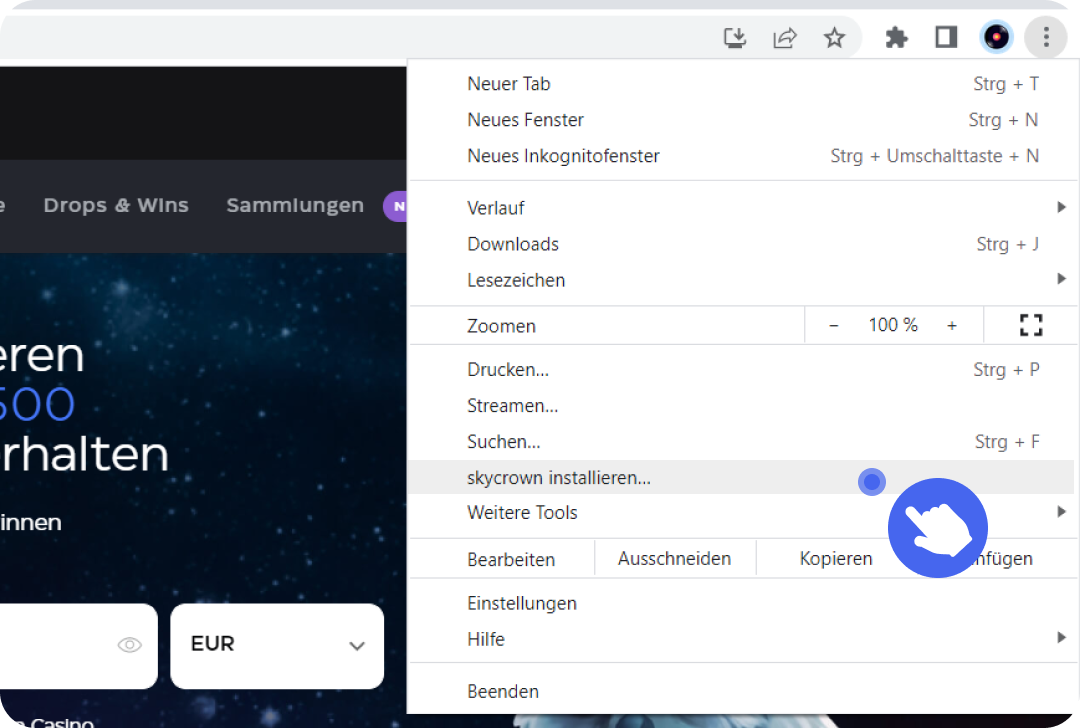Open Einstellungen from menu
The height and width of the screenshot is (728, 1080).
(743, 603)
